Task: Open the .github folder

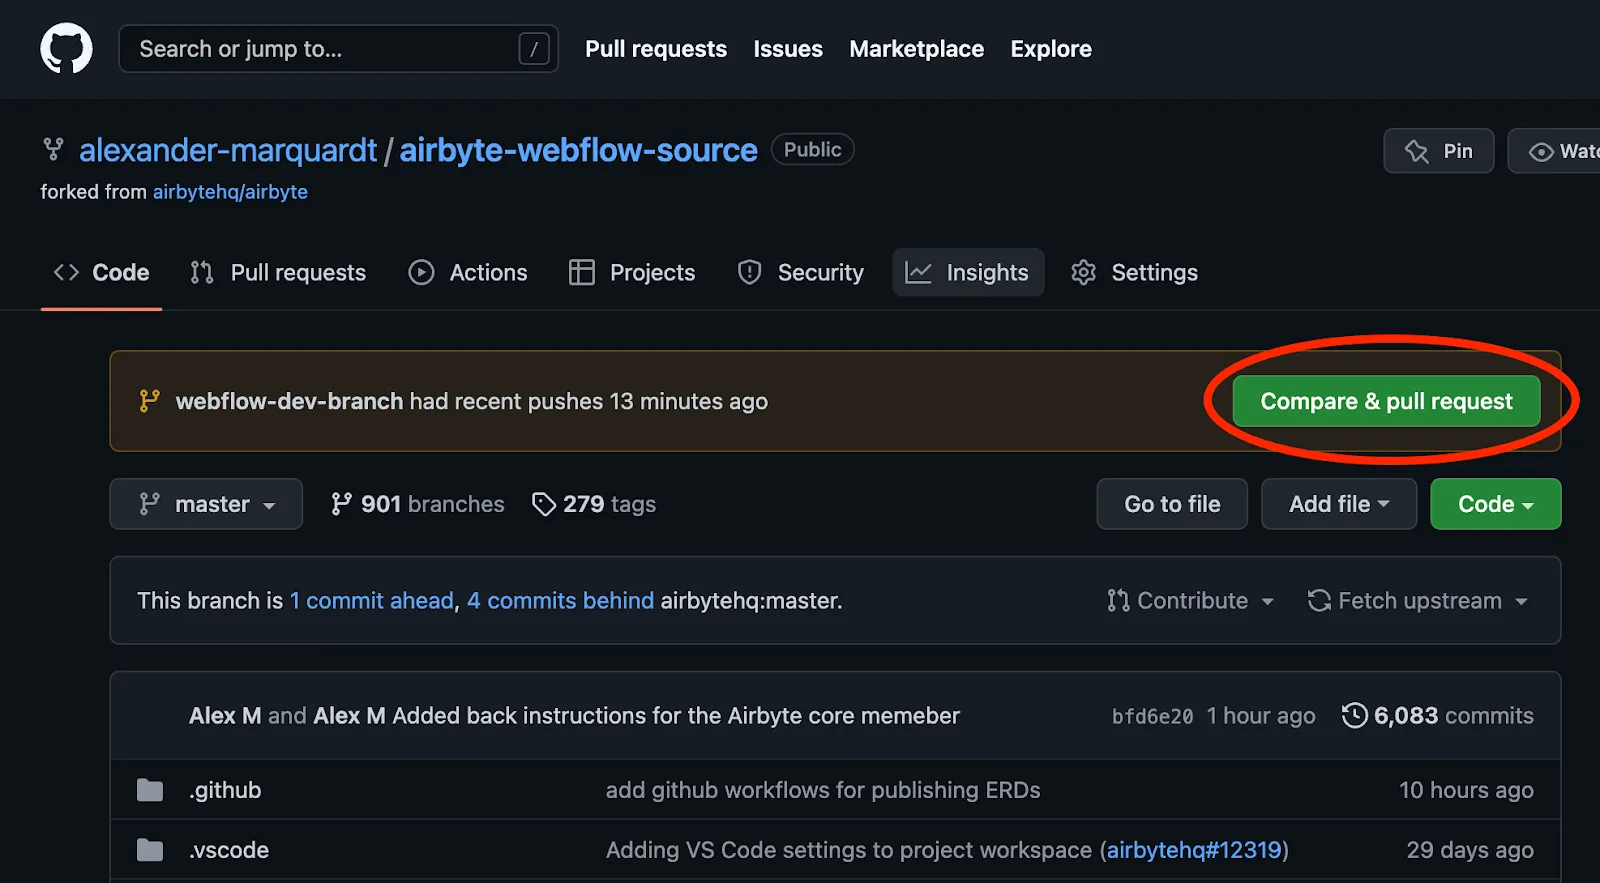Action: click(x=225, y=790)
